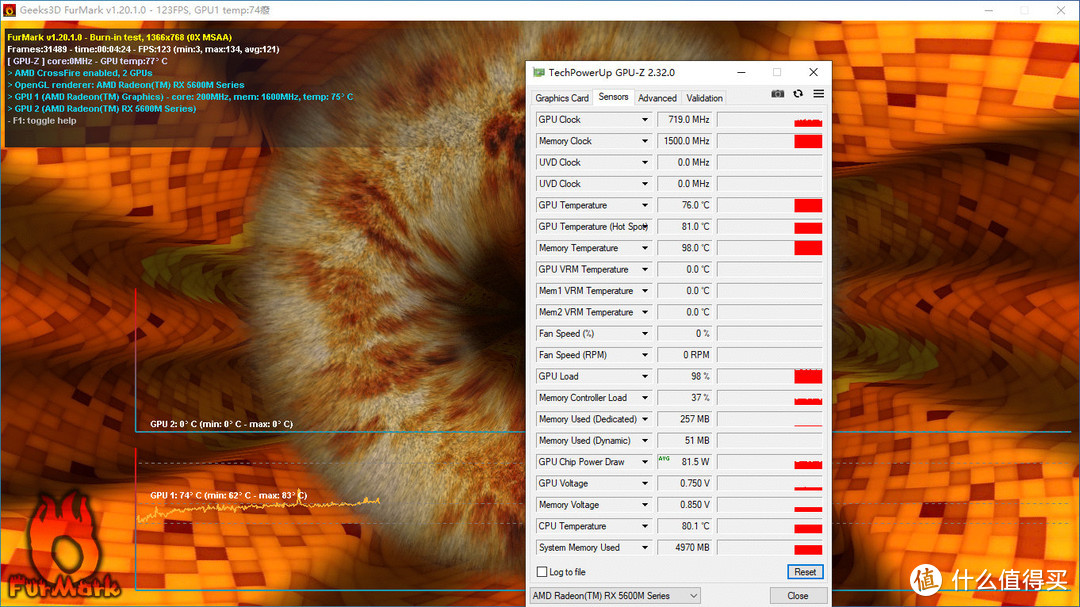Click the GPU Clock history graph
The image size is (1080, 607).
tap(770, 120)
